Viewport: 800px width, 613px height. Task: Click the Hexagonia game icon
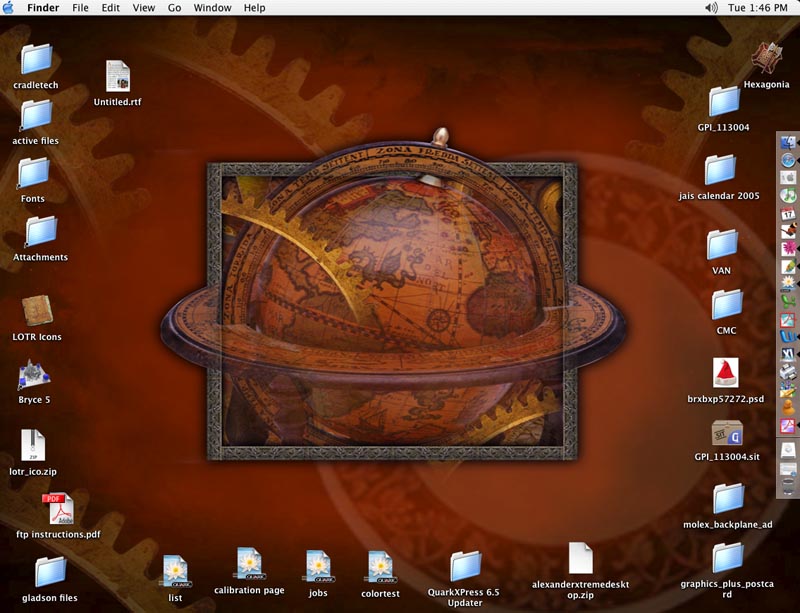(x=766, y=58)
